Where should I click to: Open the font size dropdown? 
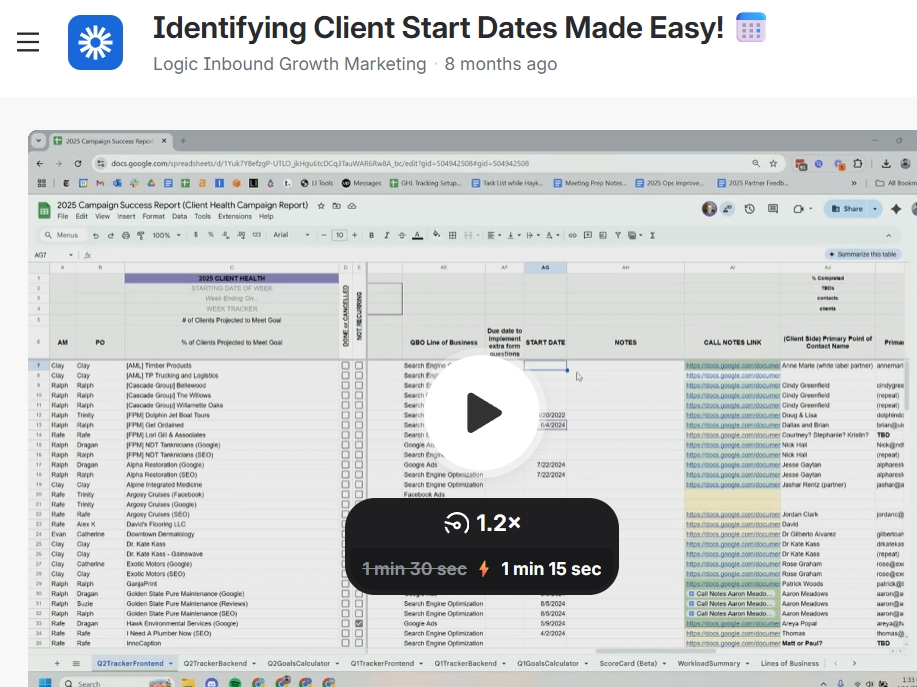pos(338,234)
